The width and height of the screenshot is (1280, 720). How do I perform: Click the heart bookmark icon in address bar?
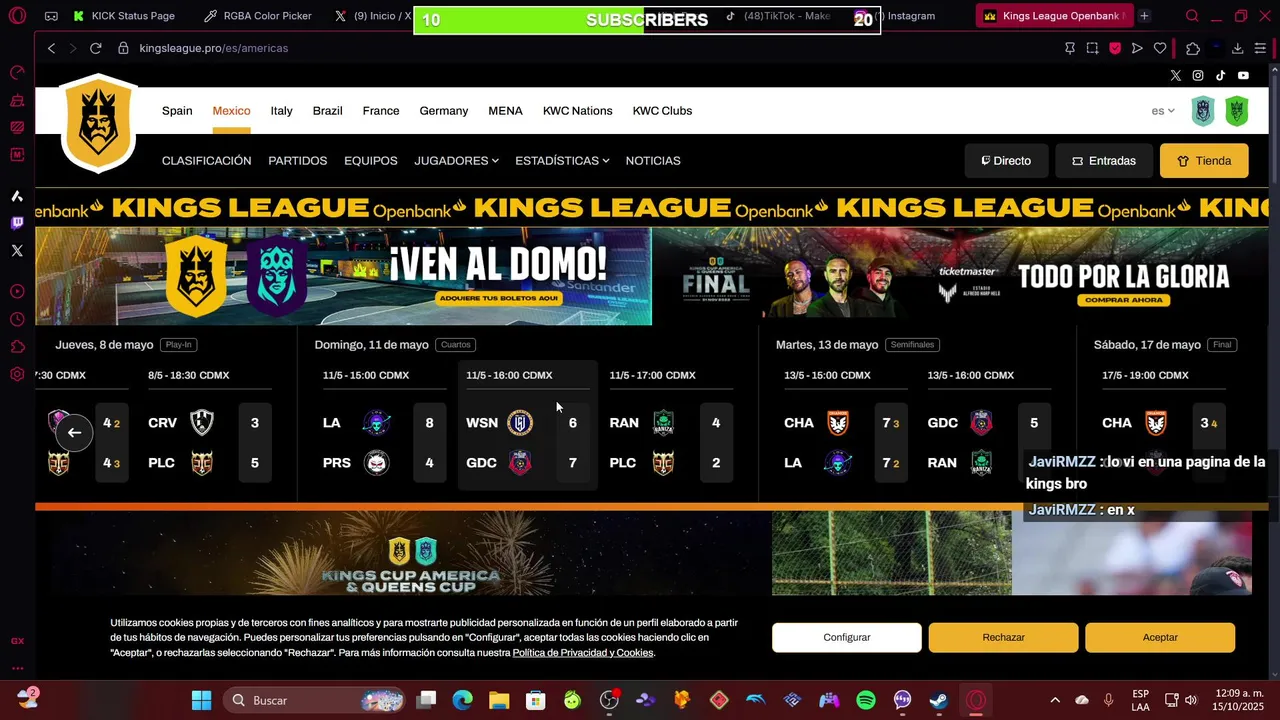[1160, 48]
